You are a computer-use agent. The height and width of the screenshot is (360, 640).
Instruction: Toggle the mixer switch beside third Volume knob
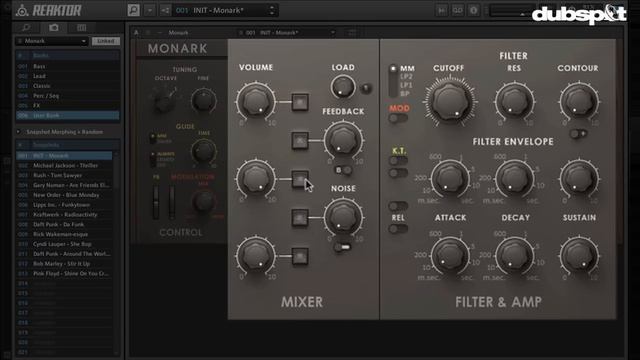(300, 256)
